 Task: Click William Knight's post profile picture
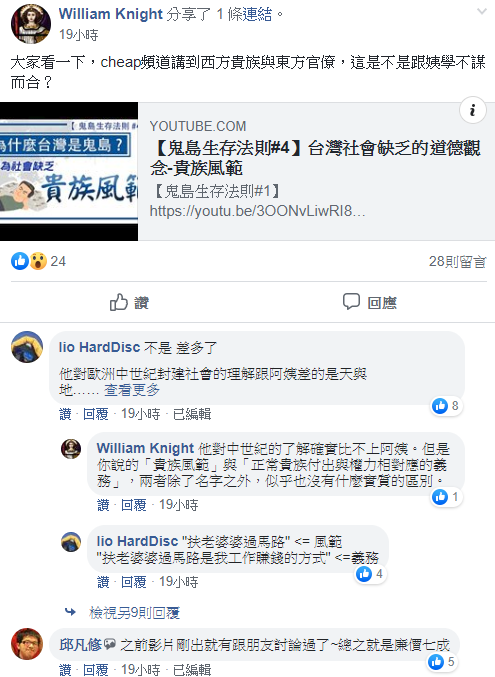coord(31,24)
